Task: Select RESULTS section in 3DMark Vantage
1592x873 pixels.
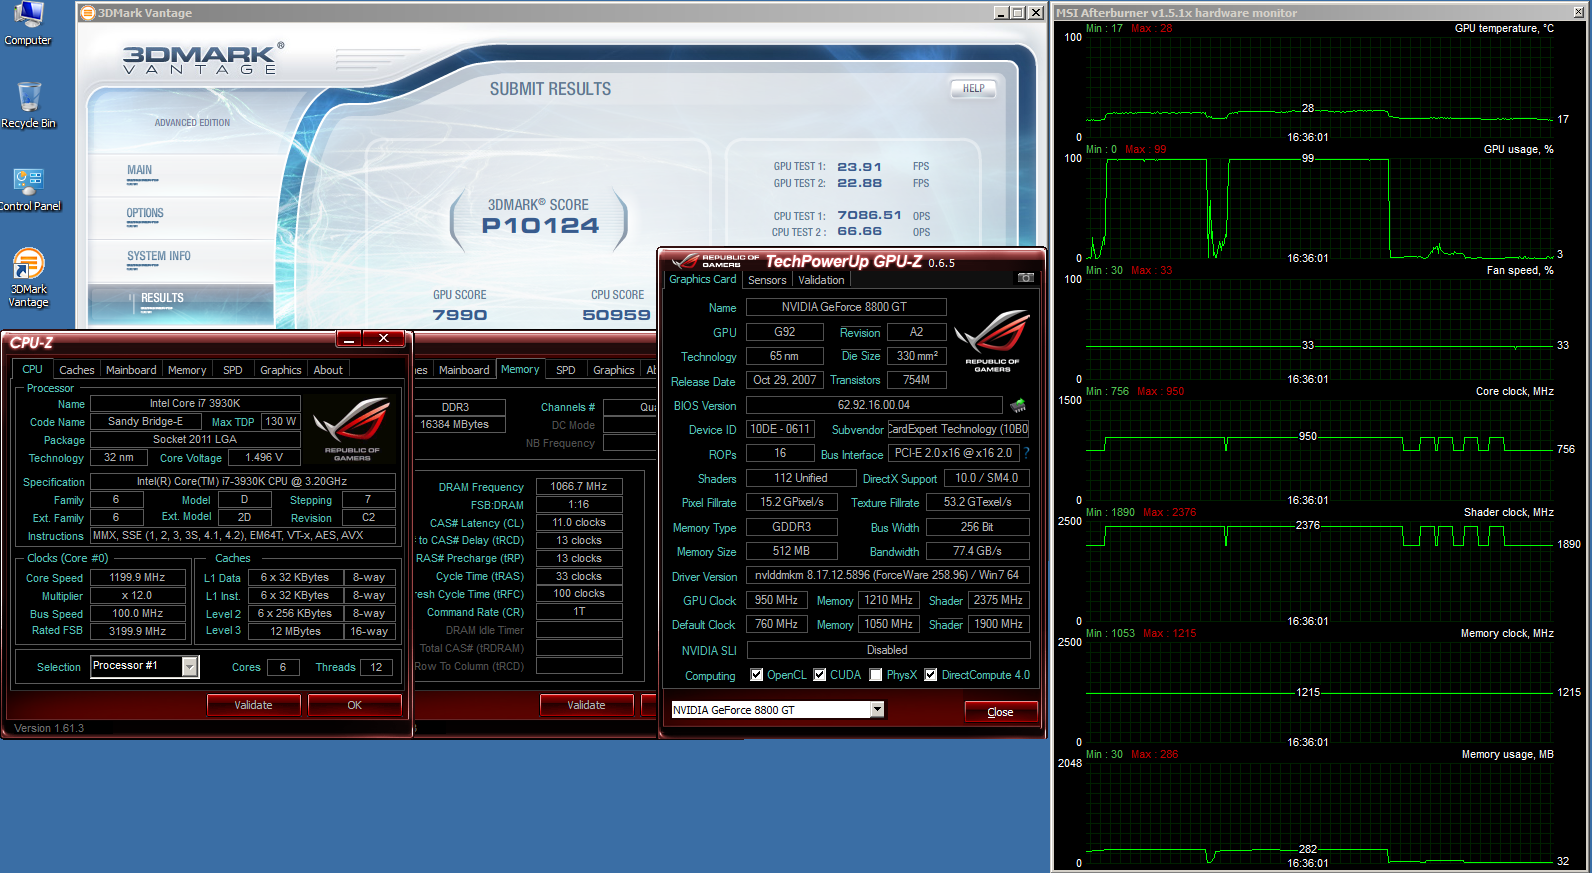Action: (x=181, y=304)
